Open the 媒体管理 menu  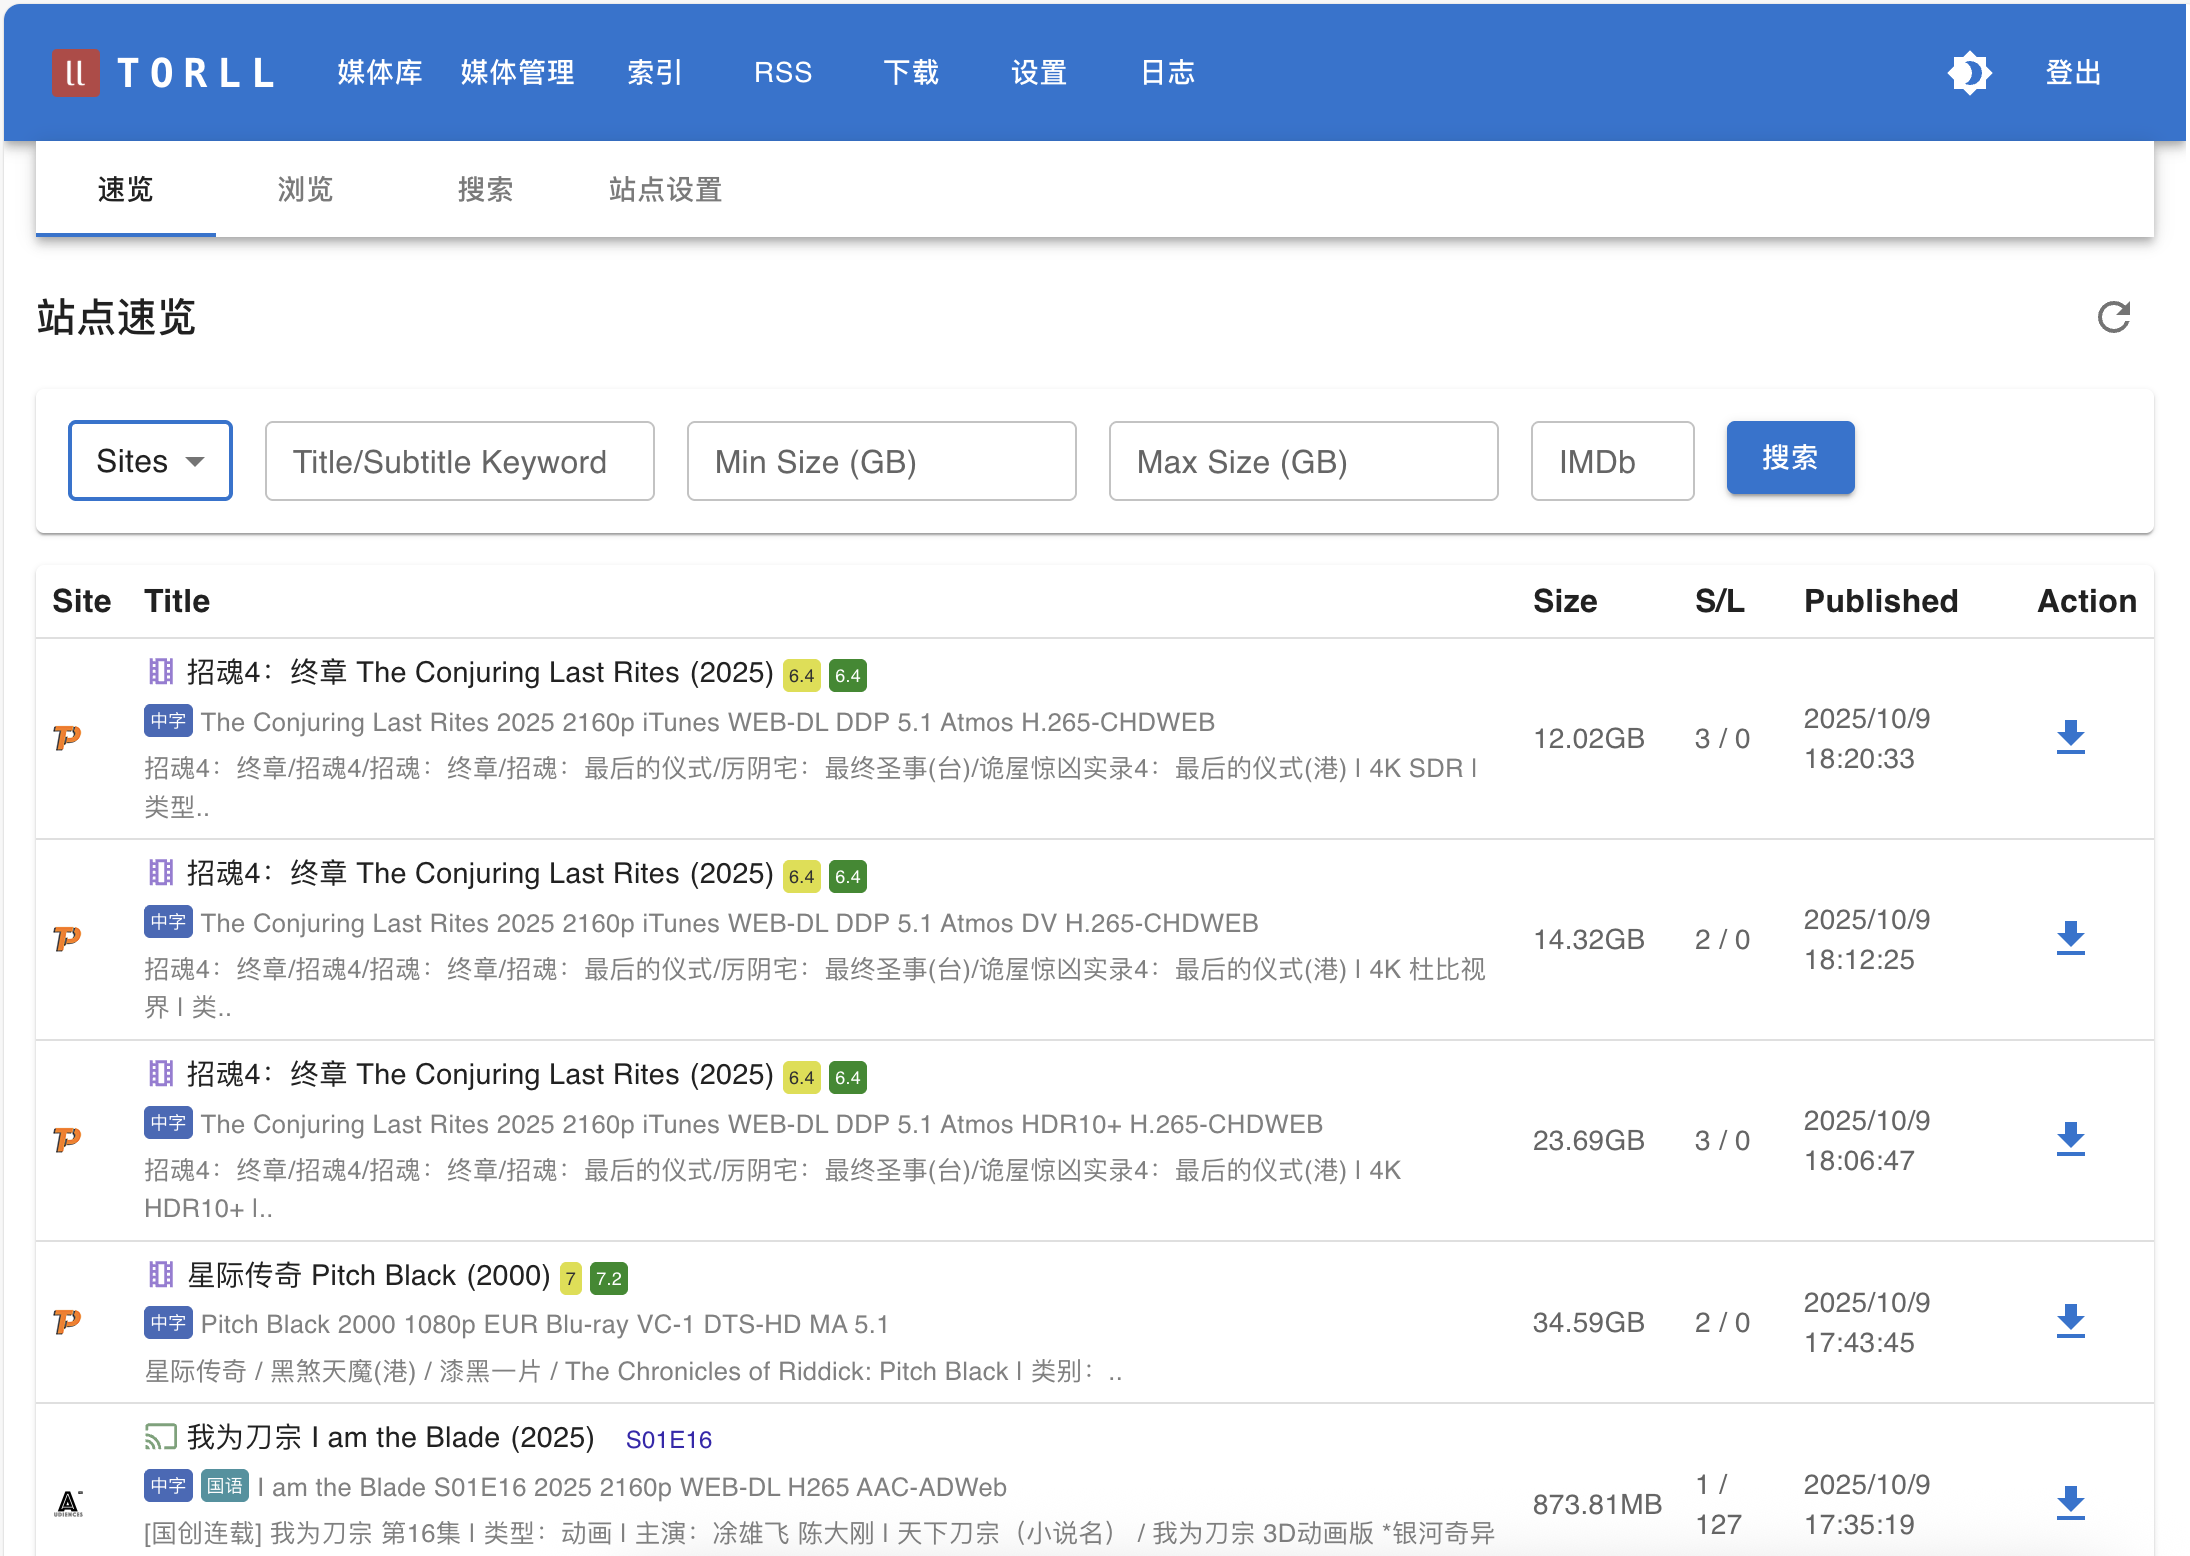517,73
